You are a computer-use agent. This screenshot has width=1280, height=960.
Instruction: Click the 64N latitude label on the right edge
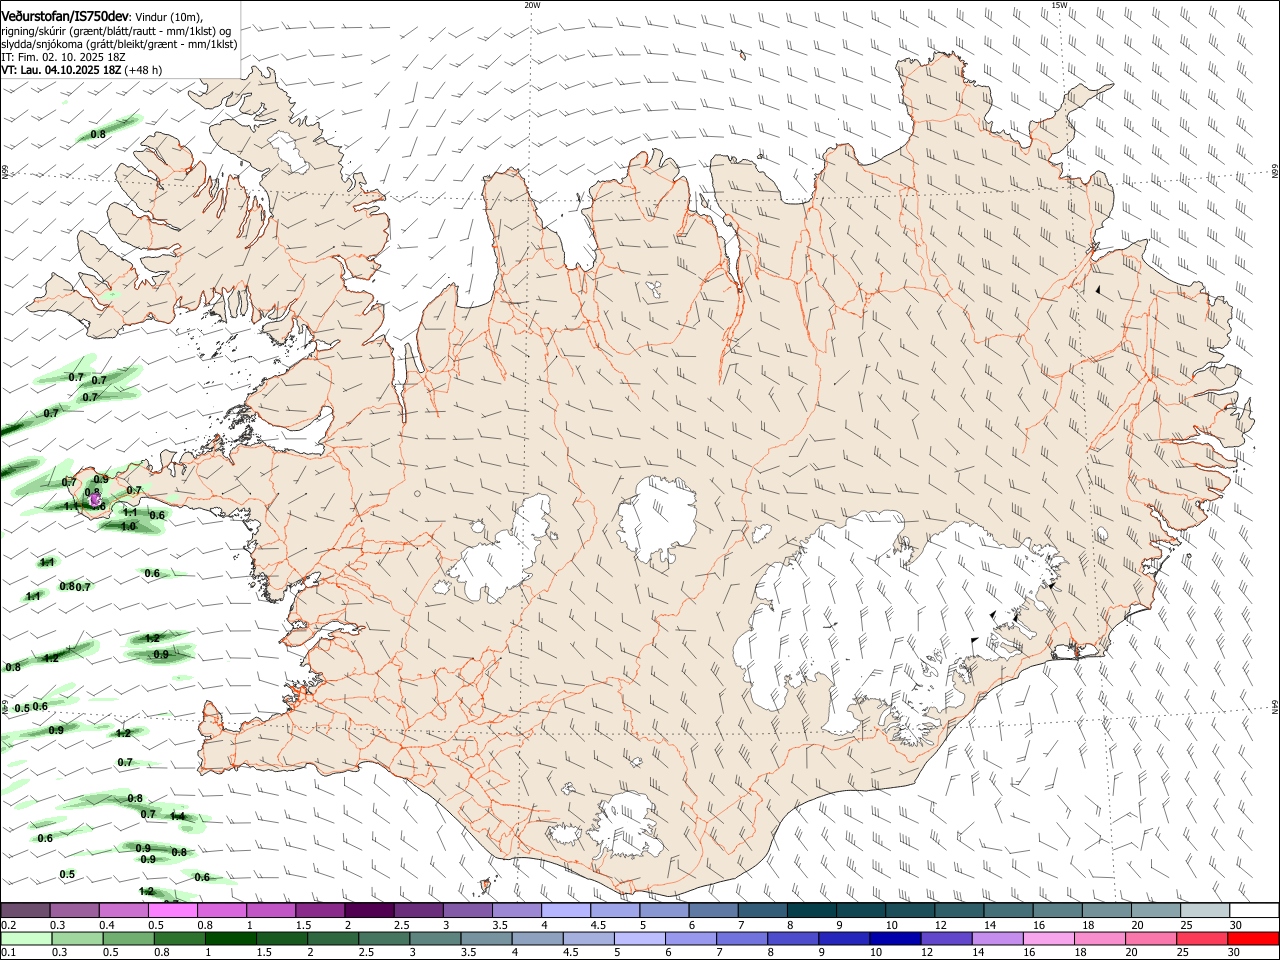coord(1275,707)
